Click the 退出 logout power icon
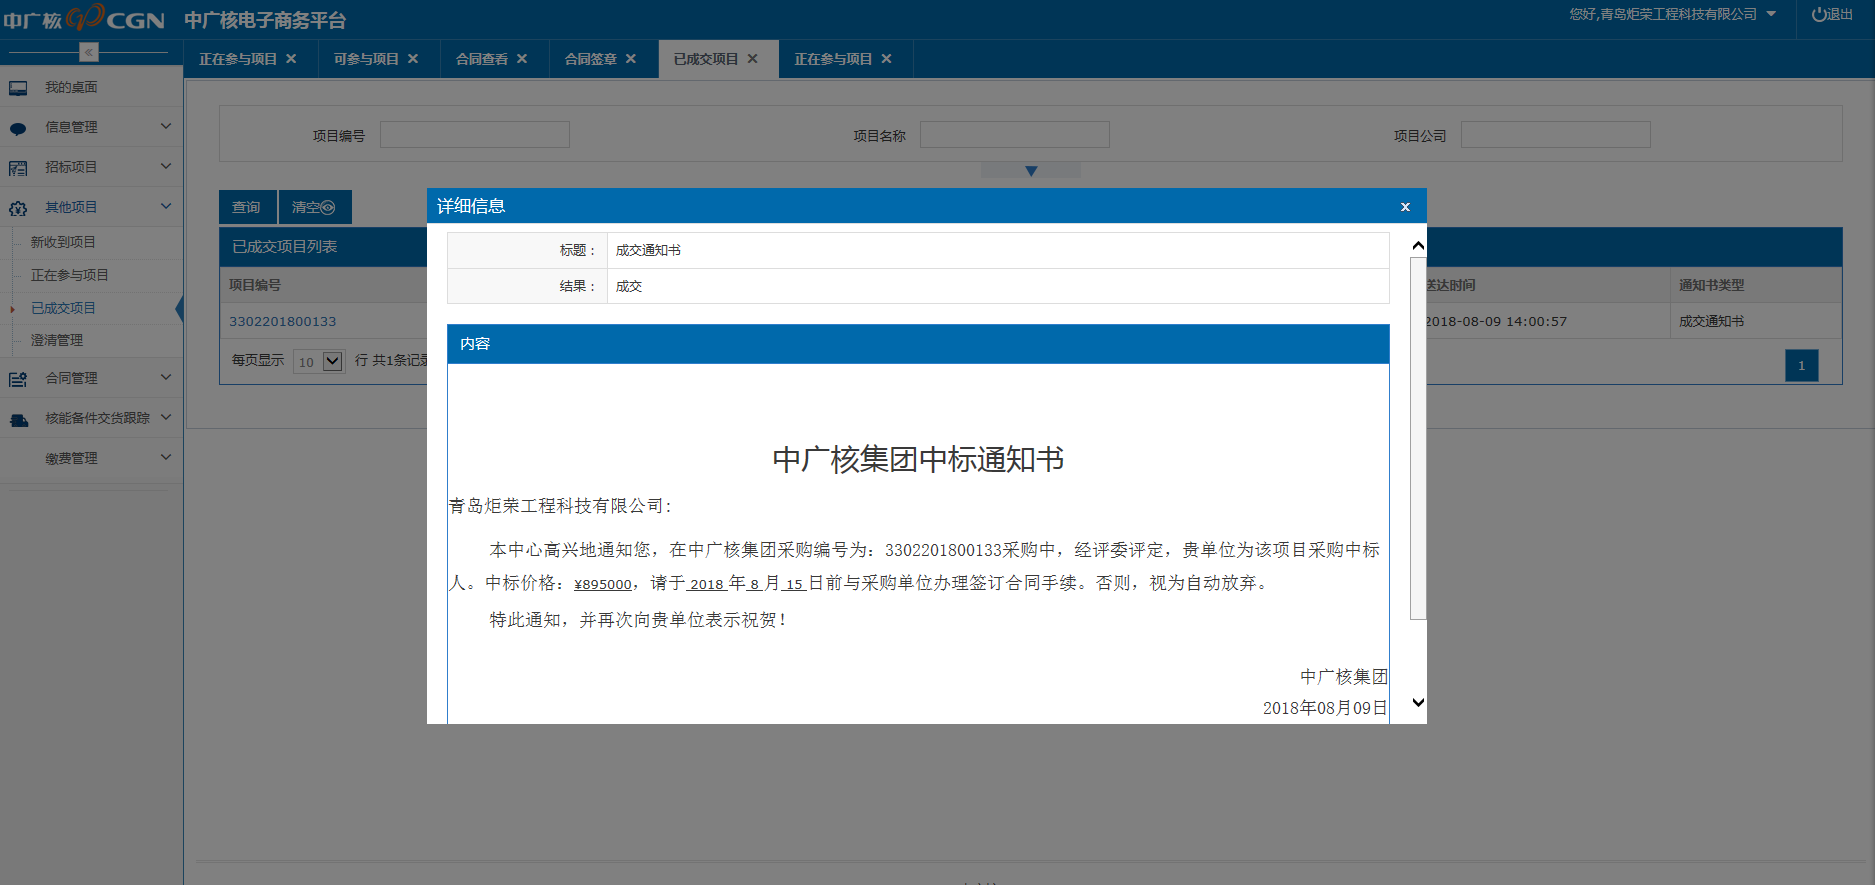The width and height of the screenshot is (1875, 885). (1818, 15)
